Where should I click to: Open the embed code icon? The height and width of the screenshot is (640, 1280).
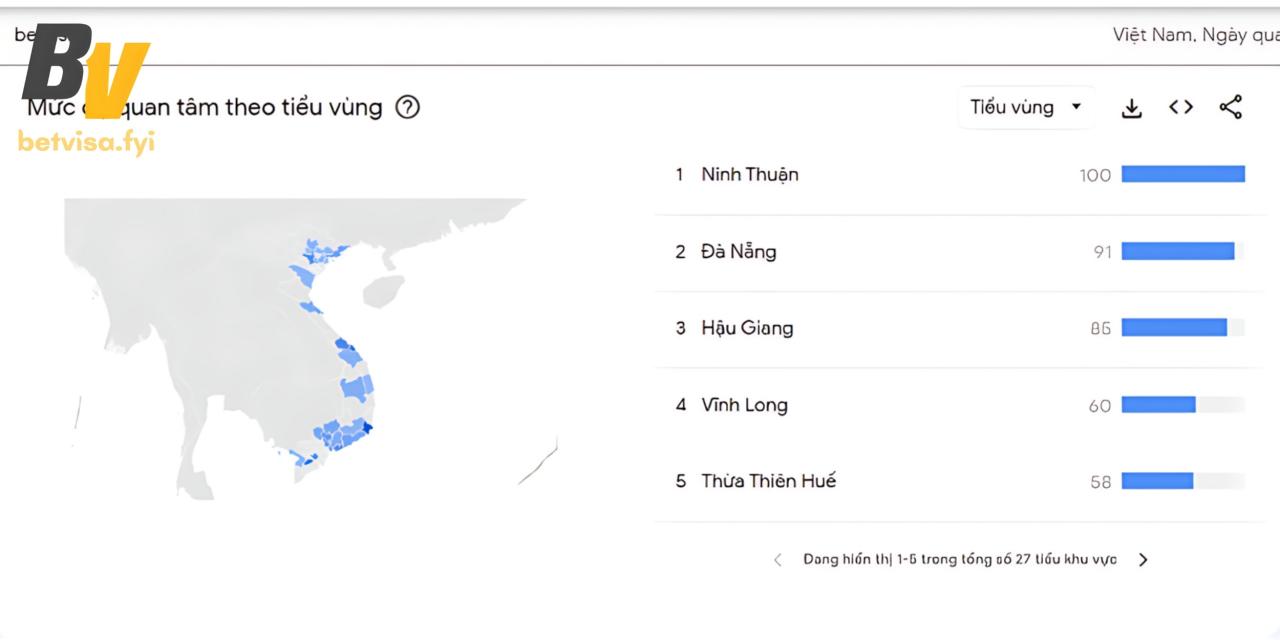1180,107
